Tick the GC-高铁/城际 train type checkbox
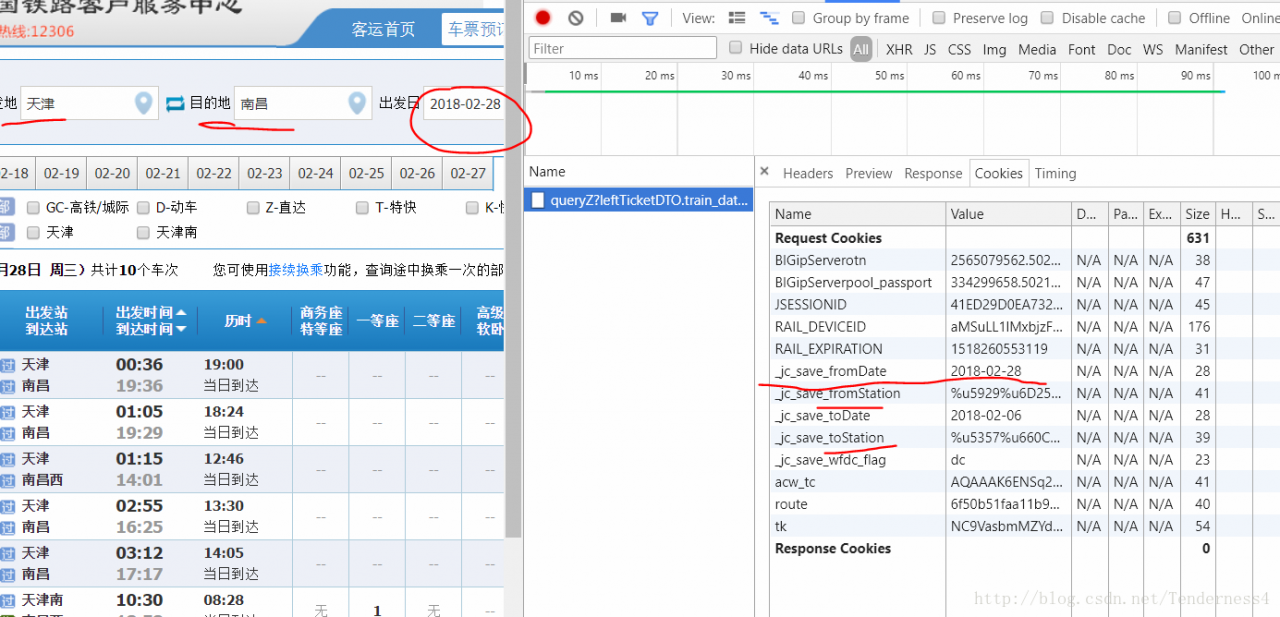 click(x=34, y=208)
